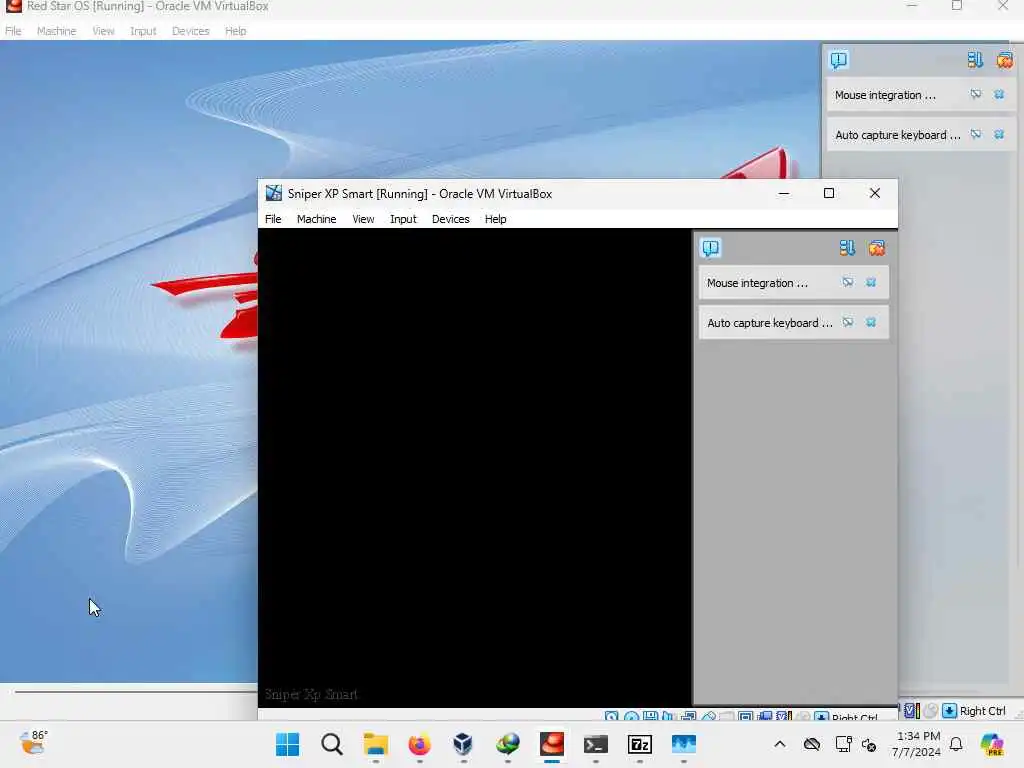Open Devices menu in Sniper XP Smart window
Screen dimensions: 1024x768
click(451, 219)
